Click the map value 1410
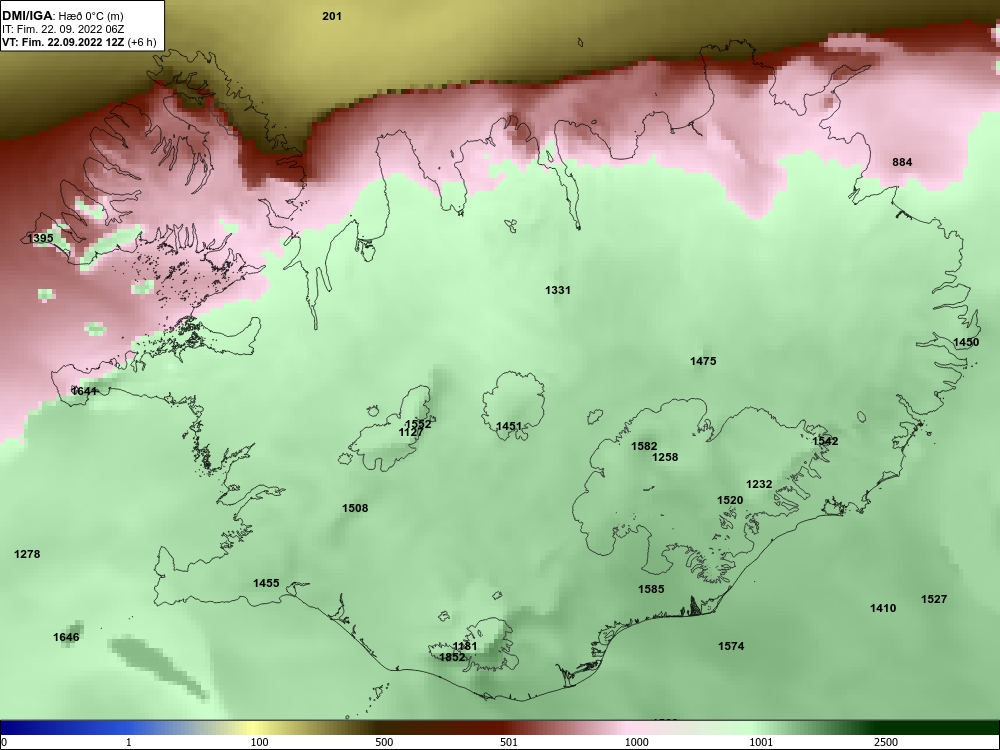 (x=883, y=608)
